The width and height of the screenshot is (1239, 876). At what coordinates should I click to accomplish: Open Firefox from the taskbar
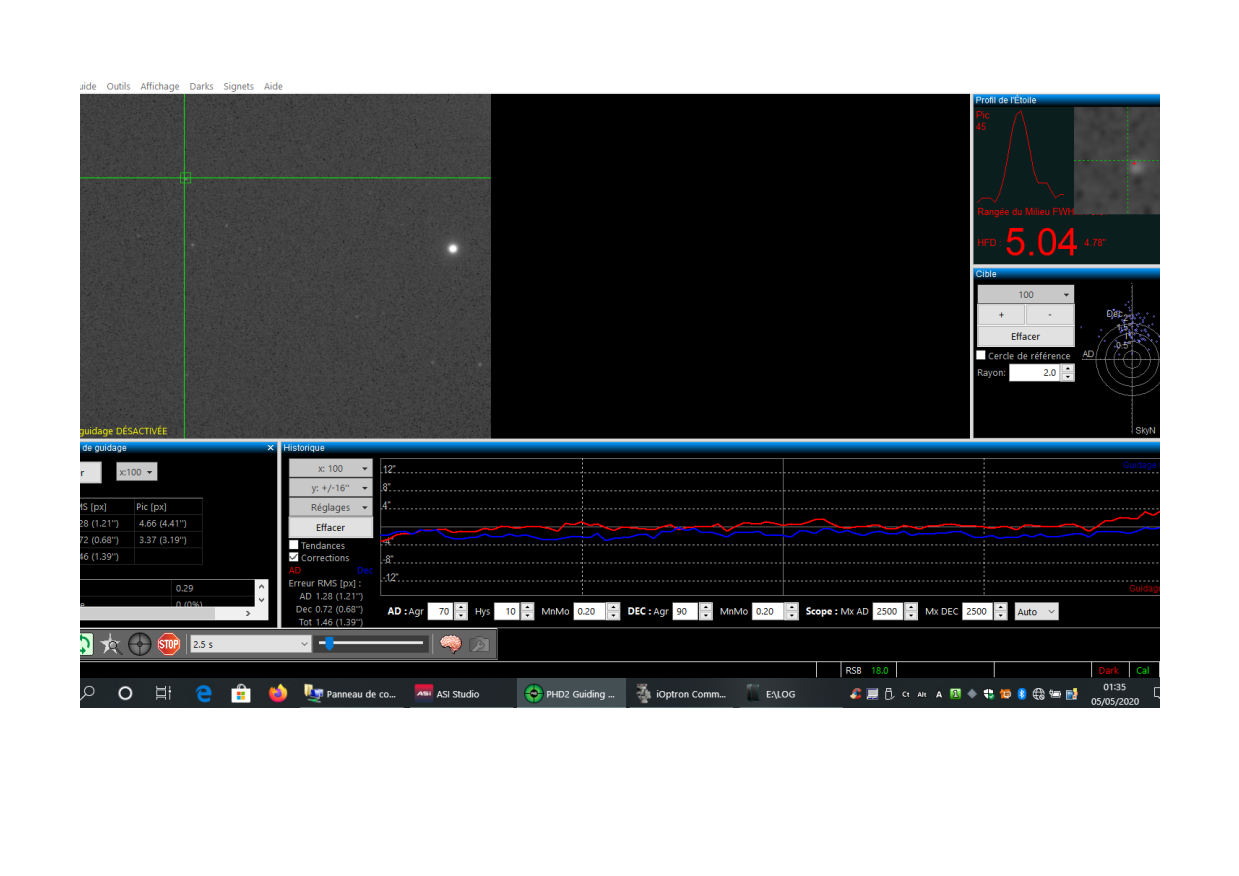pos(277,693)
